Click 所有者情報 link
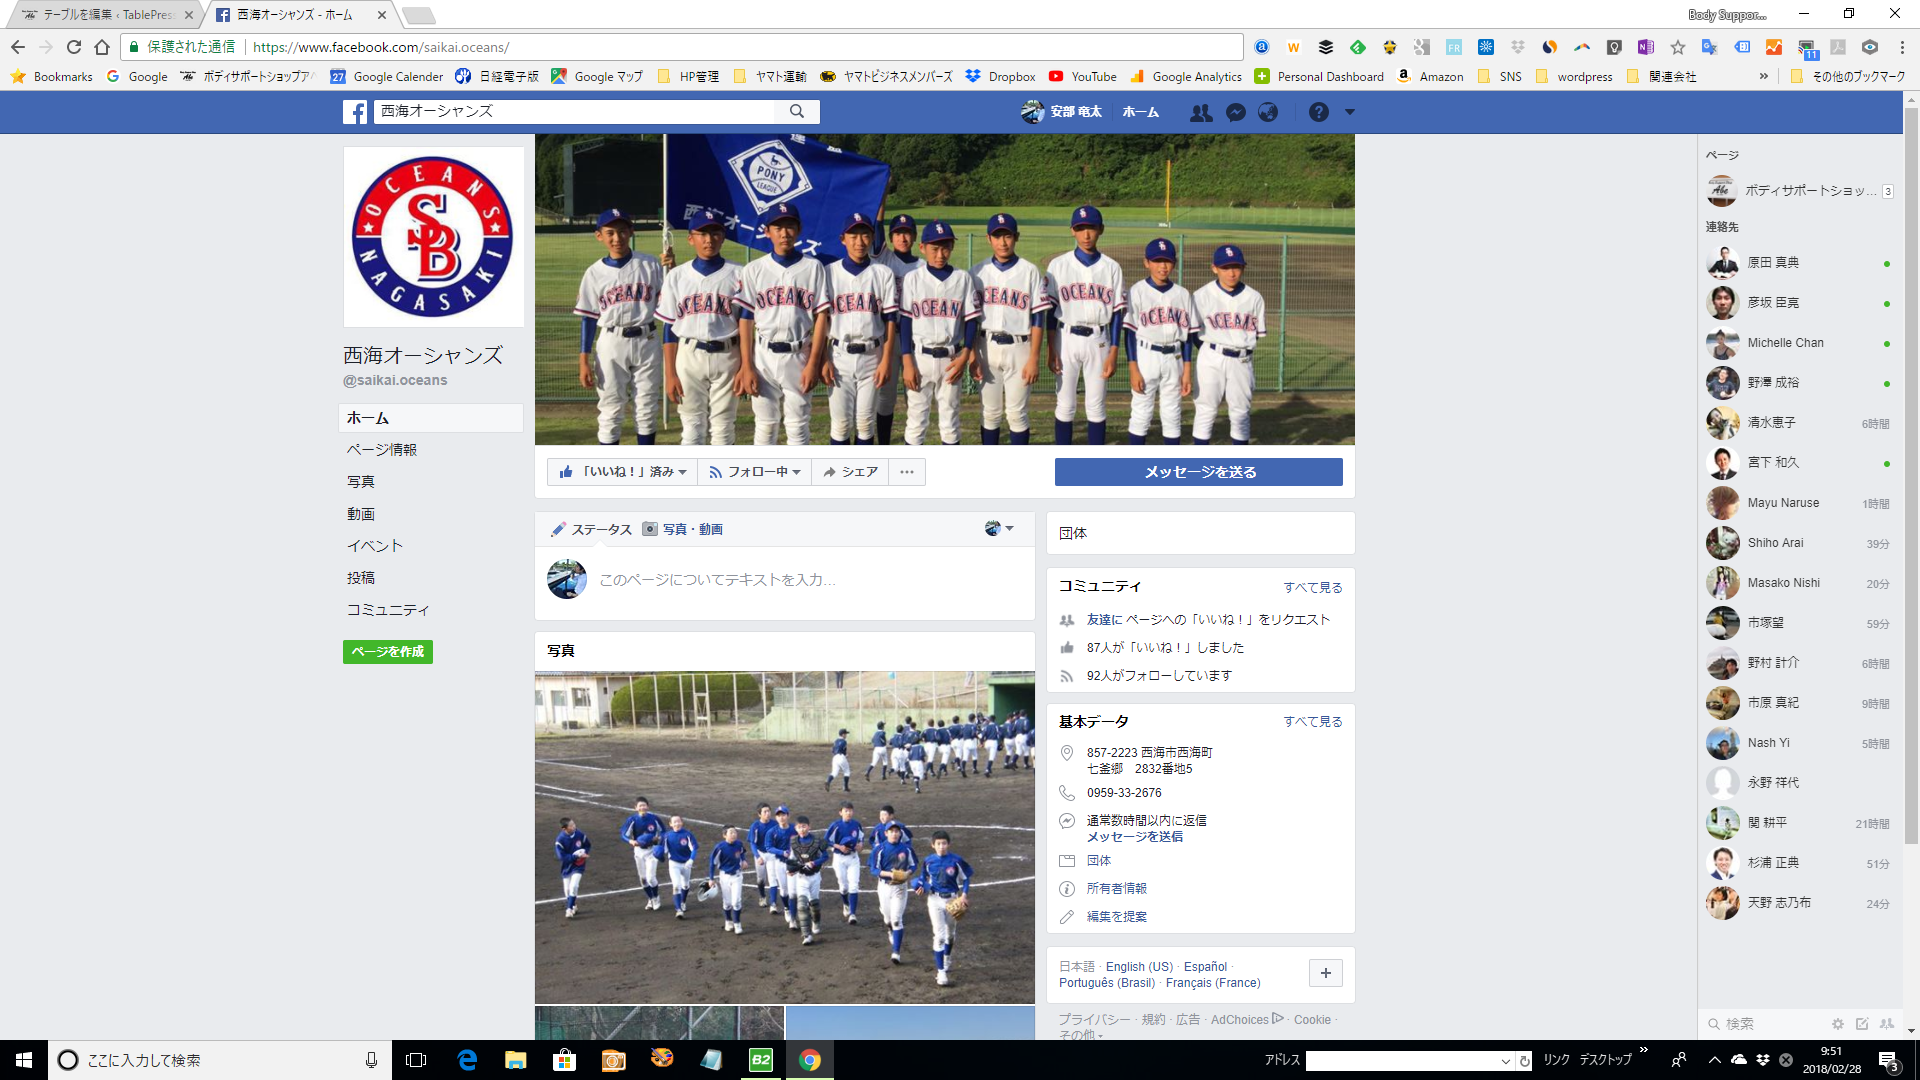The height and width of the screenshot is (1080, 1920). click(x=1117, y=889)
